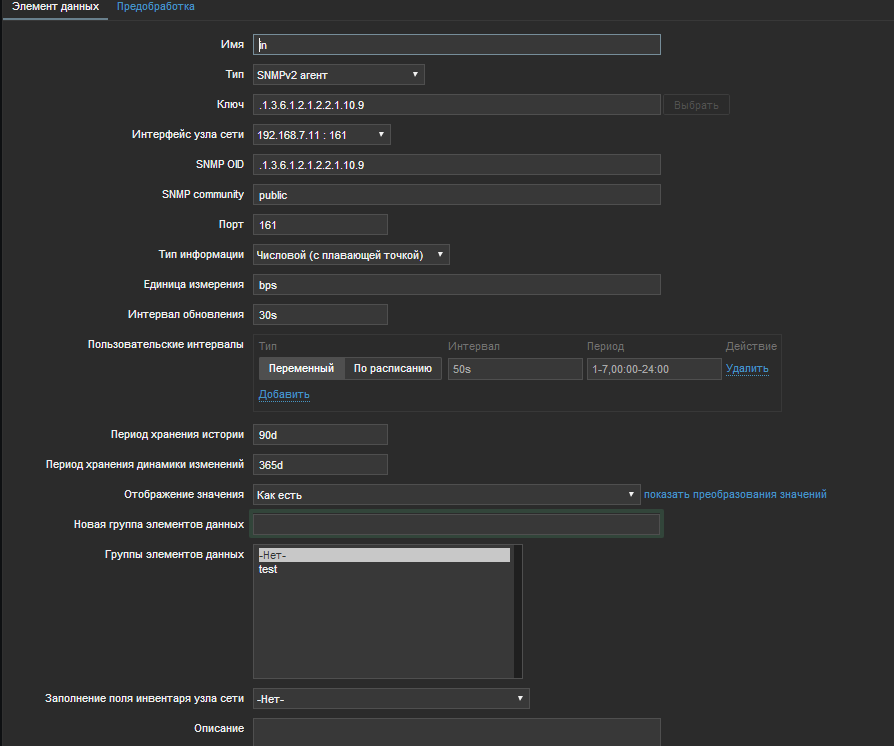
Task: Click Удалить link for custom interval
Action: click(x=747, y=369)
